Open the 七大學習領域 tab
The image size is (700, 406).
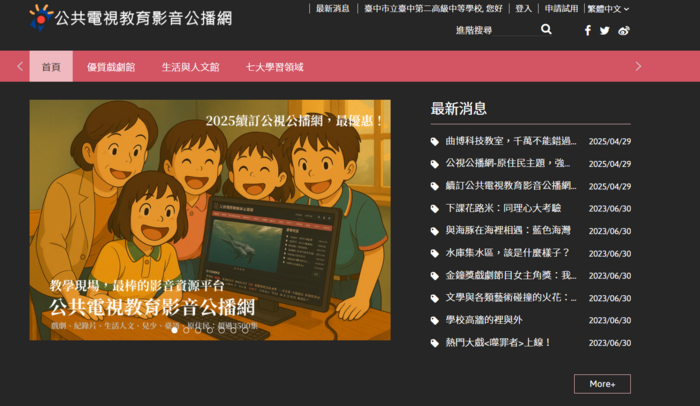tap(275, 67)
